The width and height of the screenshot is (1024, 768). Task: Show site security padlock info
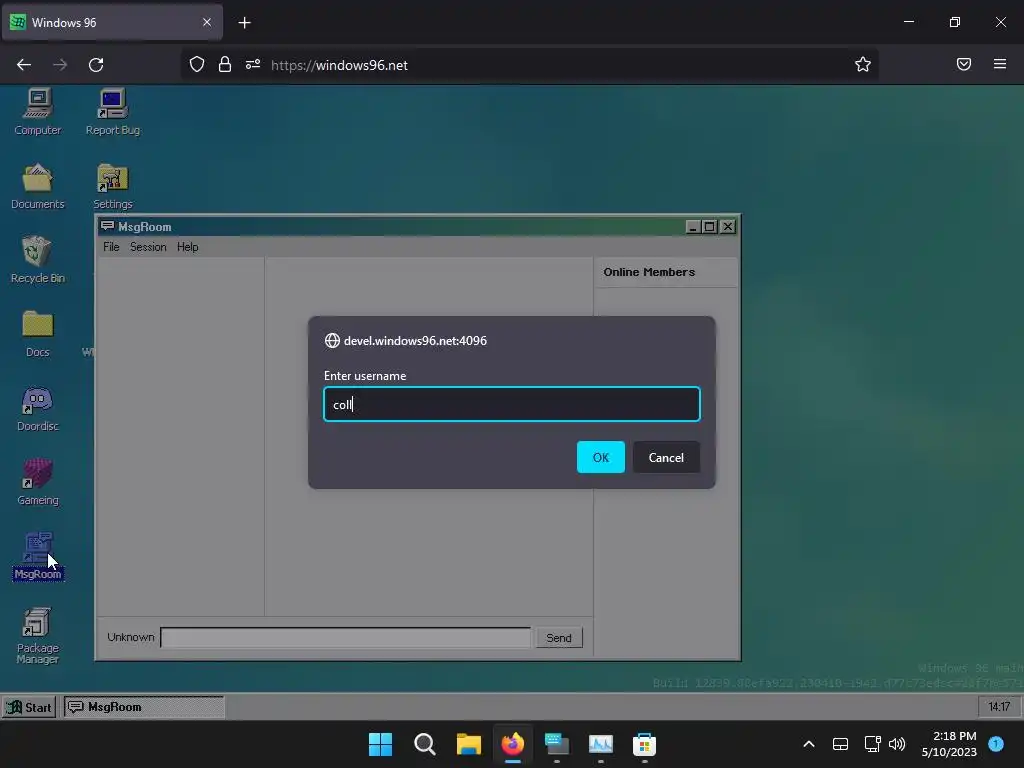(225, 65)
